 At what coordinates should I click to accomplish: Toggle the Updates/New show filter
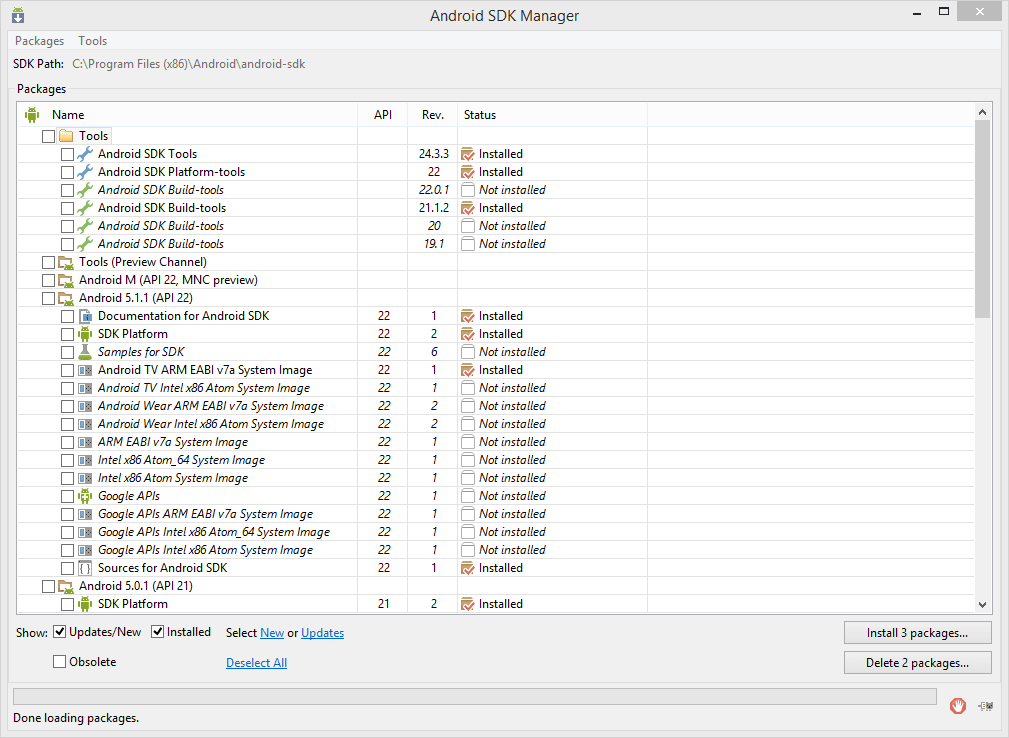point(59,632)
